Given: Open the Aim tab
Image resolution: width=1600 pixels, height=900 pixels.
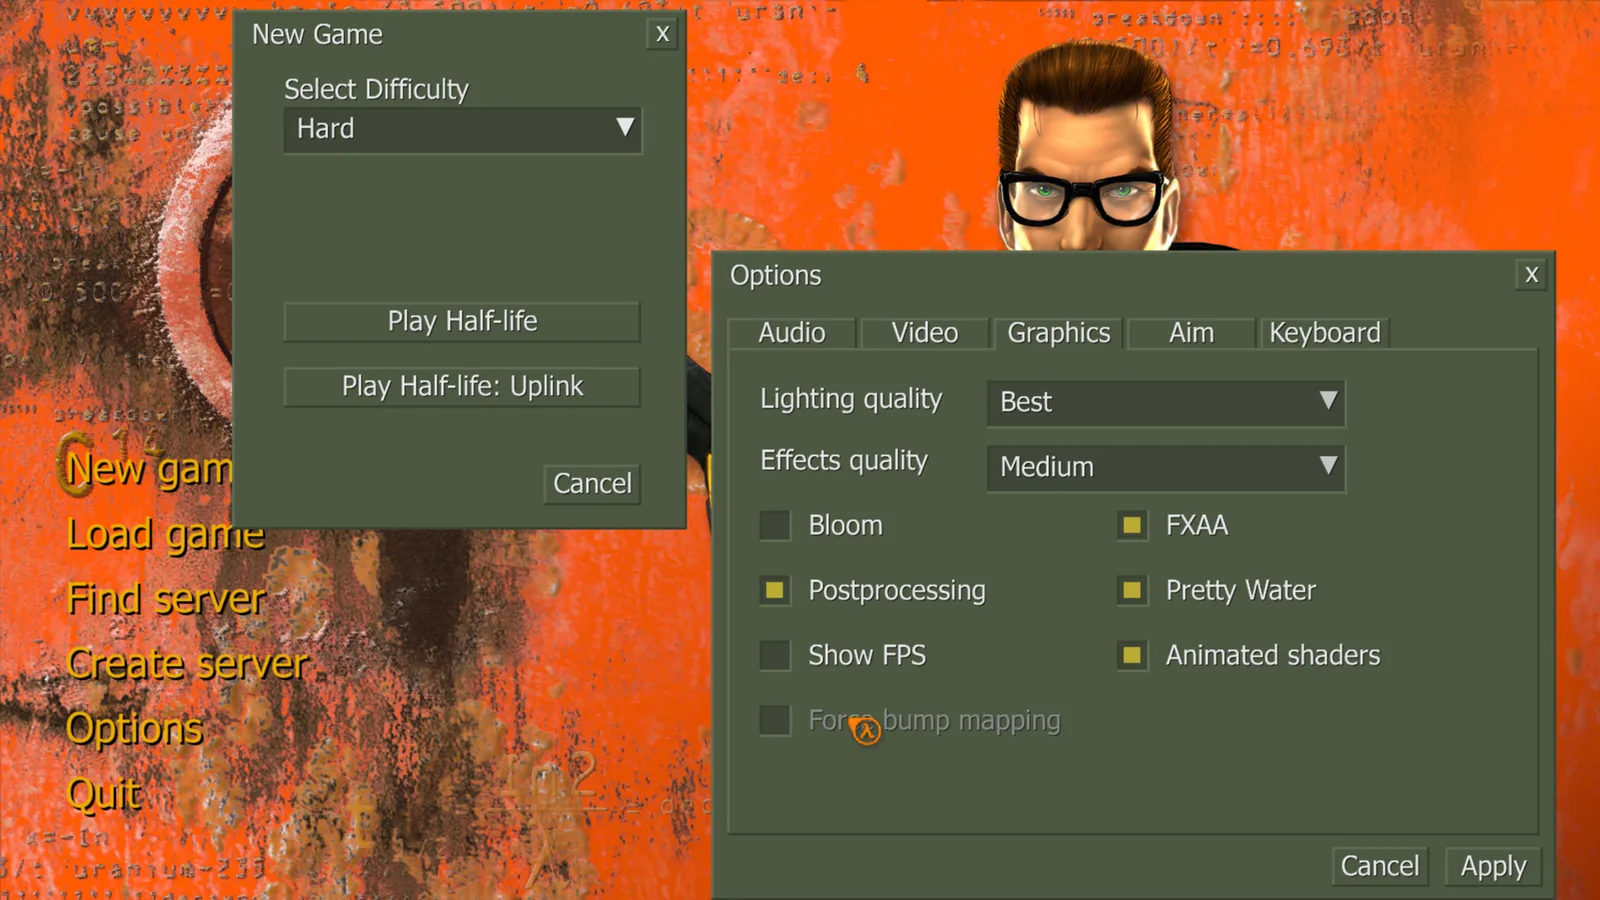Looking at the screenshot, I should click(1191, 333).
